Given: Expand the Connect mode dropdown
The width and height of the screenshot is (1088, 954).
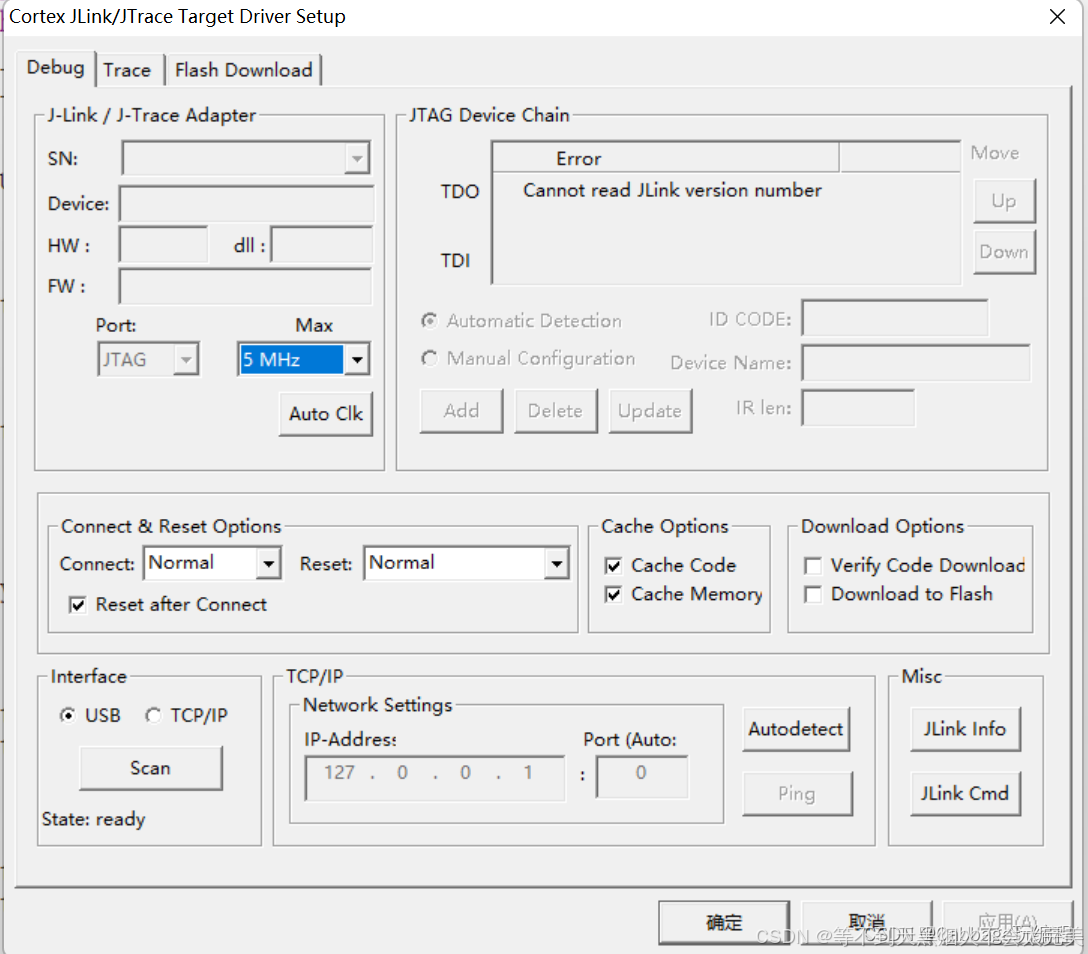Looking at the screenshot, I should [x=269, y=563].
